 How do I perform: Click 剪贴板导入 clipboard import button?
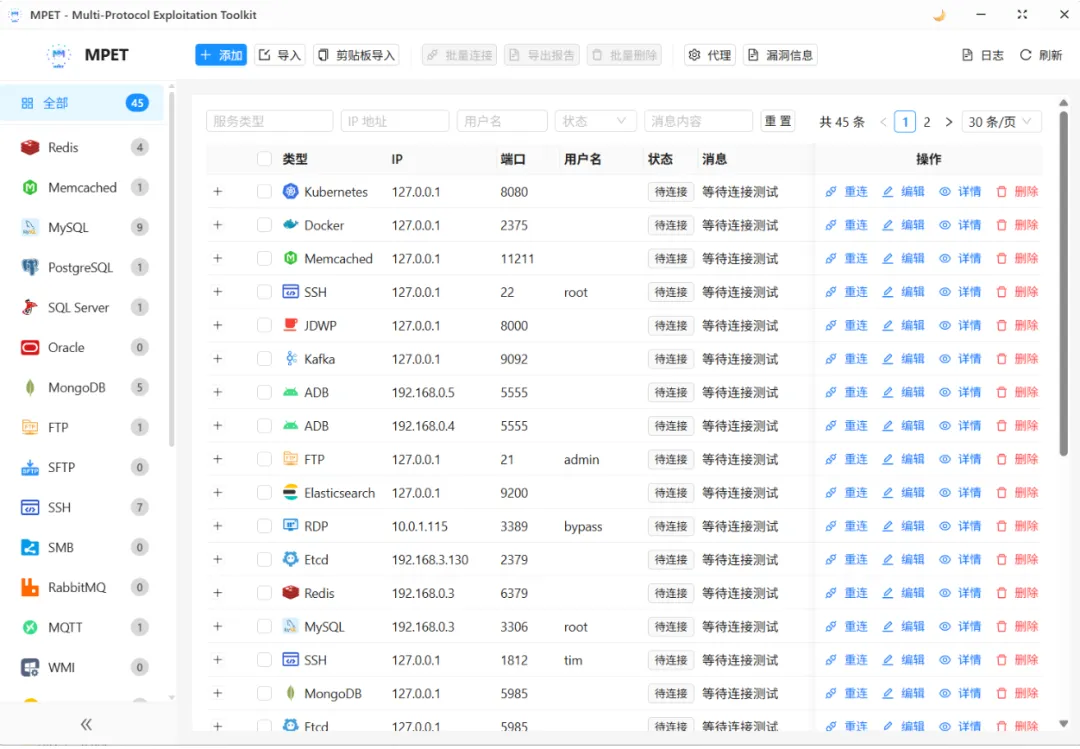click(x=356, y=55)
